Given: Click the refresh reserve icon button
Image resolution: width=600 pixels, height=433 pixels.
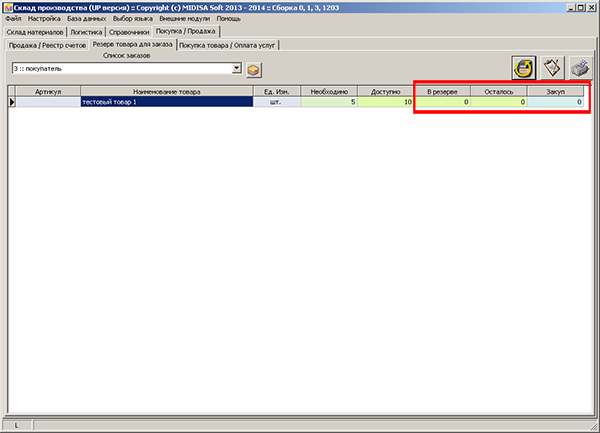Looking at the screenshot, I should 523,68.
